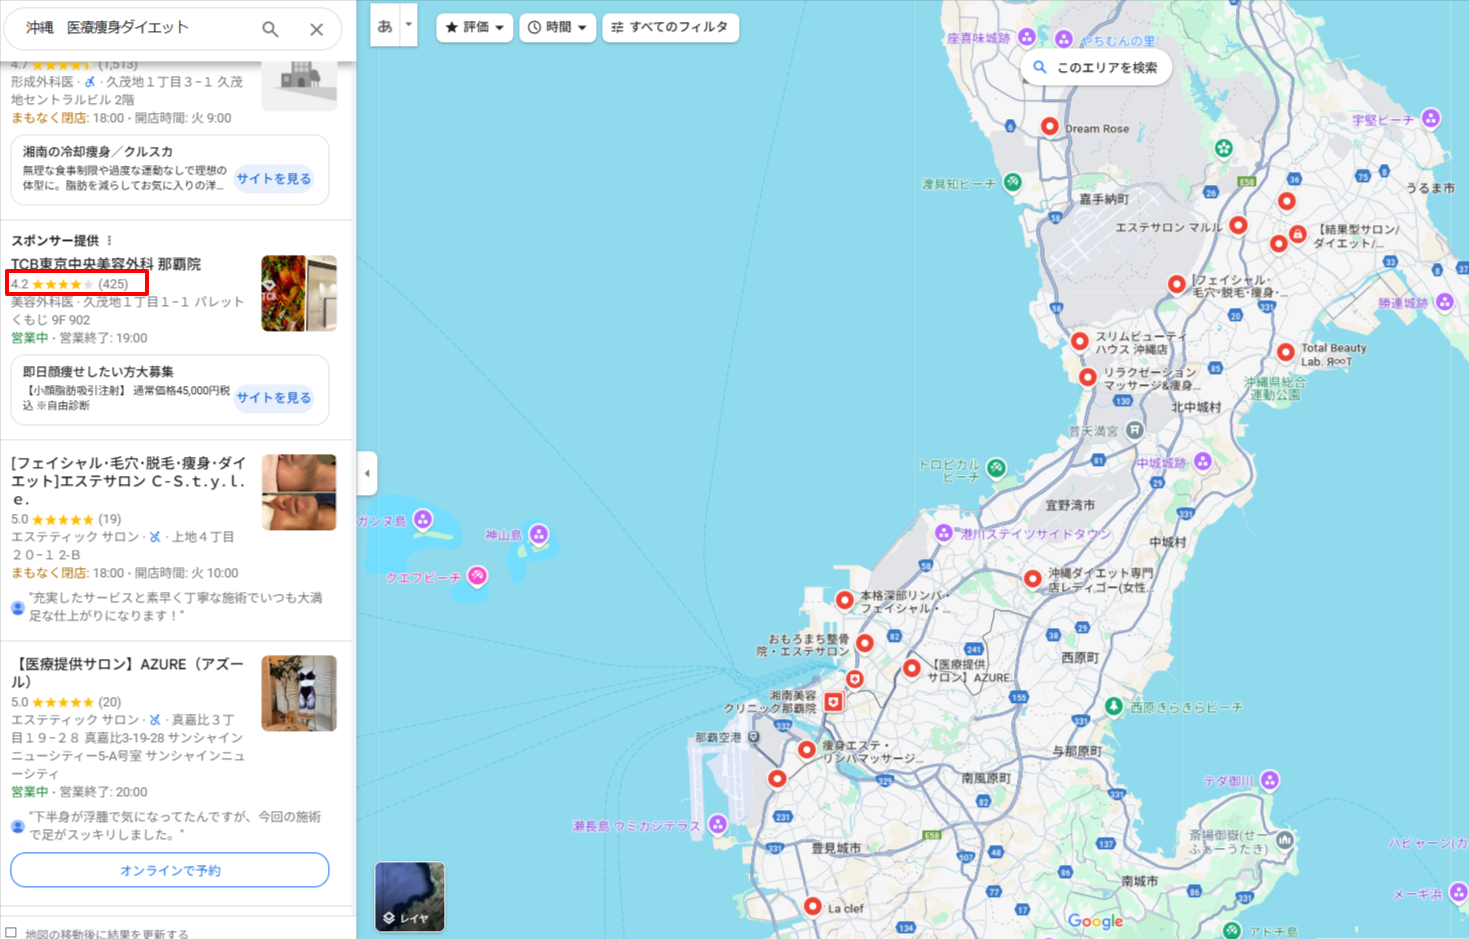
Task: Click C-S.t.y.l.e. listing photo thumbnail
Action: coord(299,492)
